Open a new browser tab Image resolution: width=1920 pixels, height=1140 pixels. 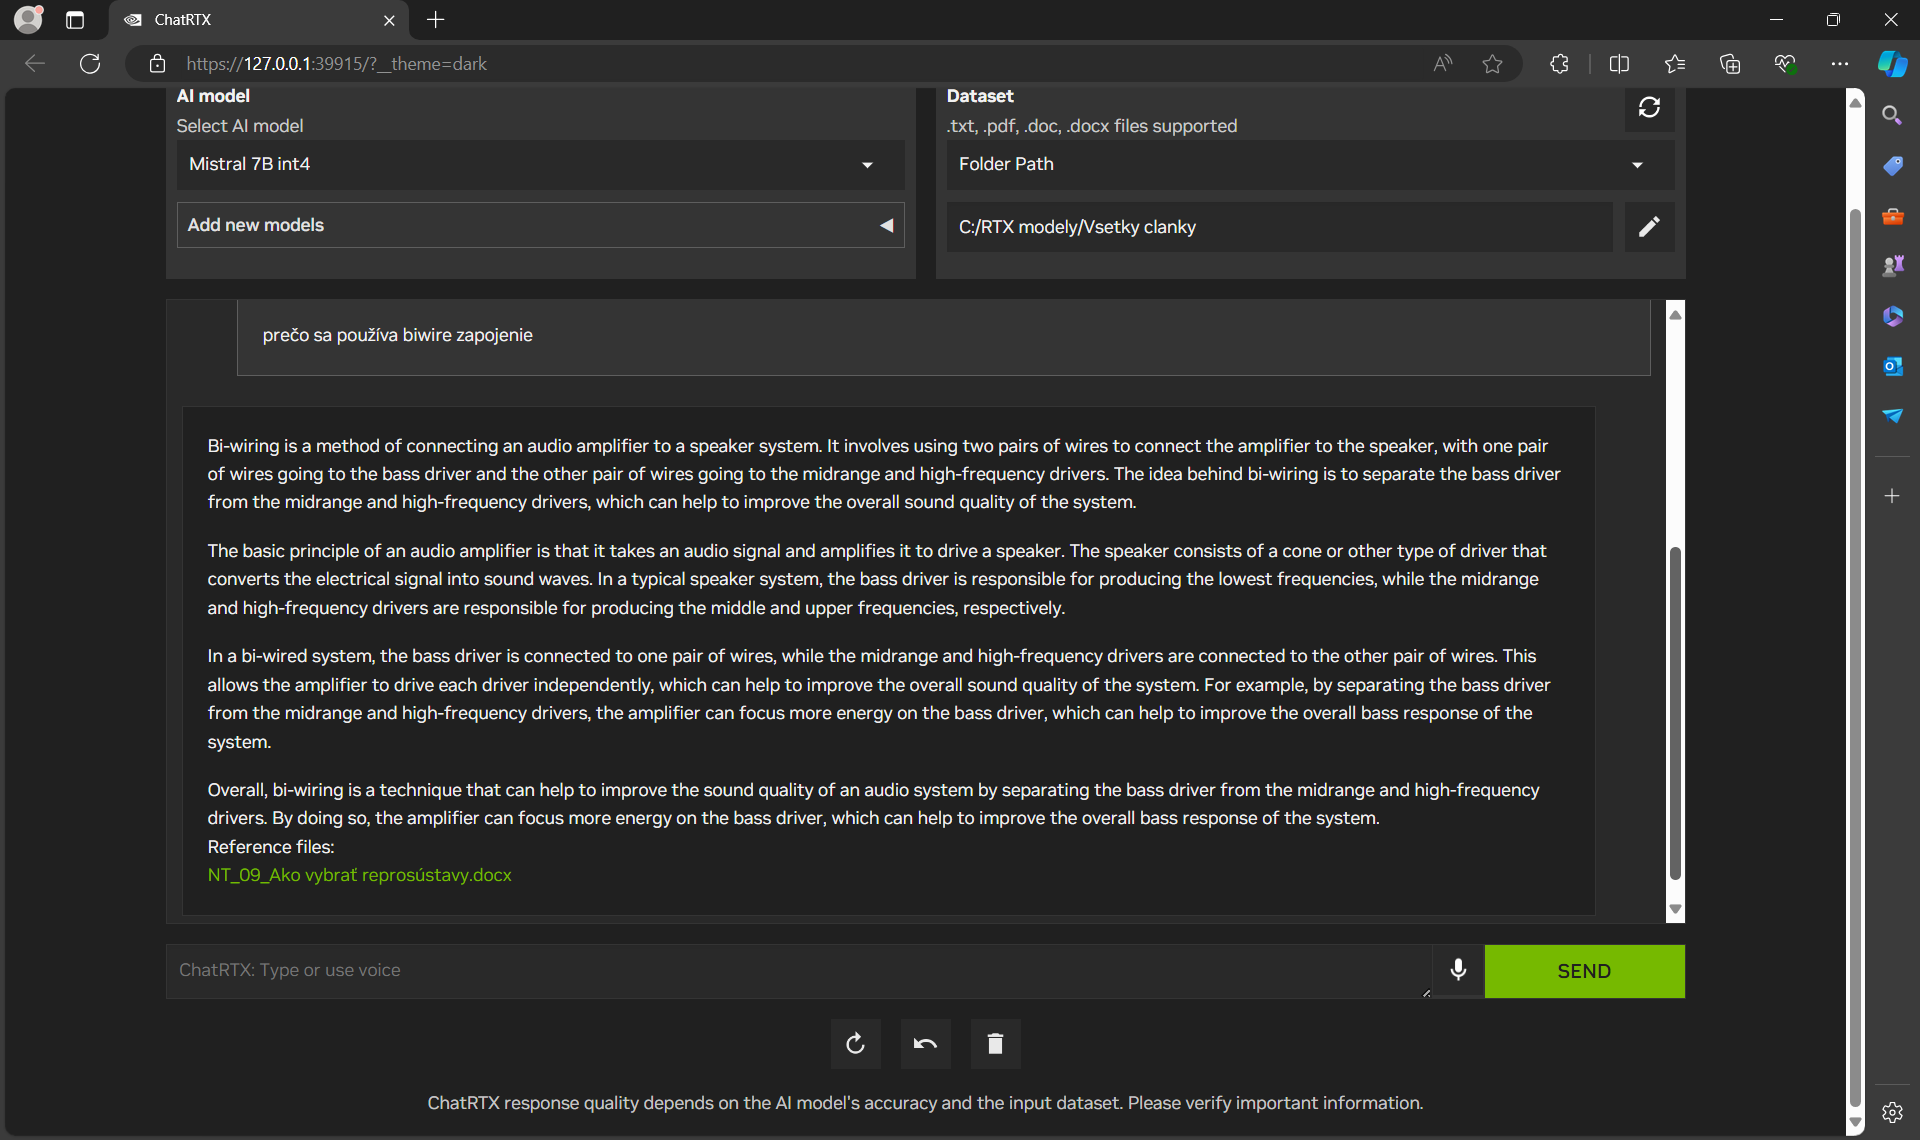(x=436, y=20)
